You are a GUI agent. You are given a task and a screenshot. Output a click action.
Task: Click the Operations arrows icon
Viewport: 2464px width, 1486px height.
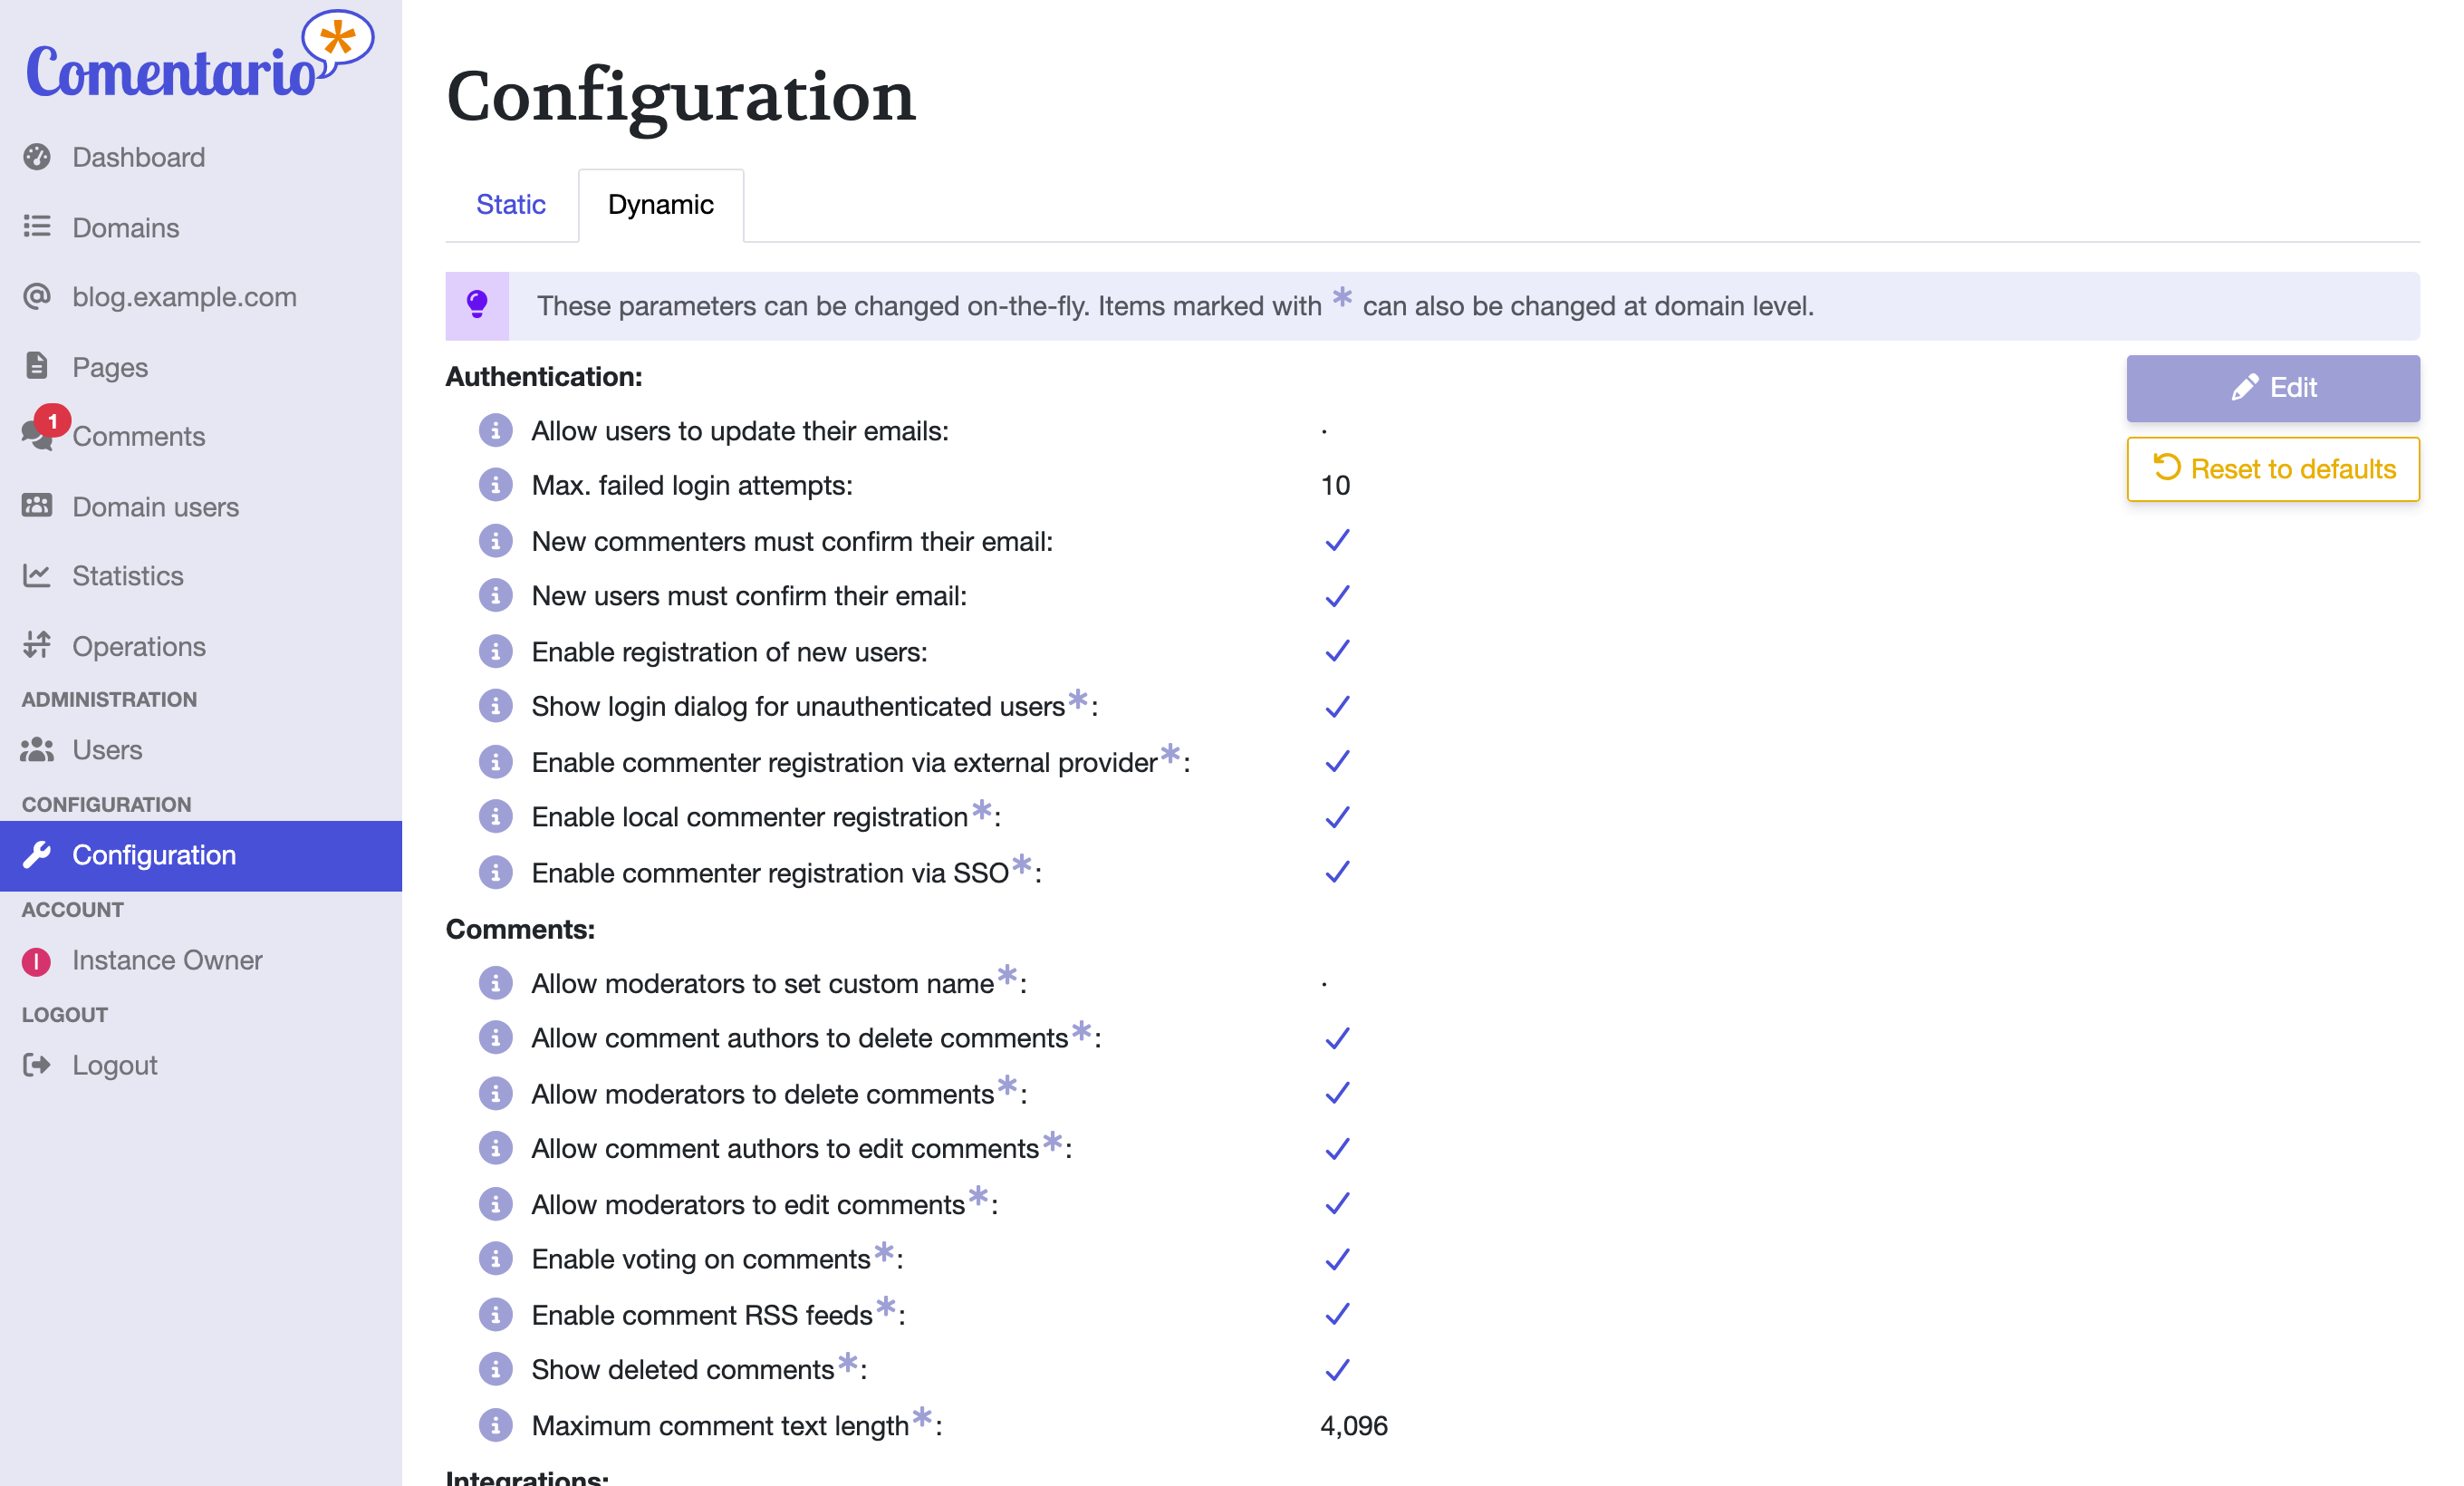coord(37,645)
